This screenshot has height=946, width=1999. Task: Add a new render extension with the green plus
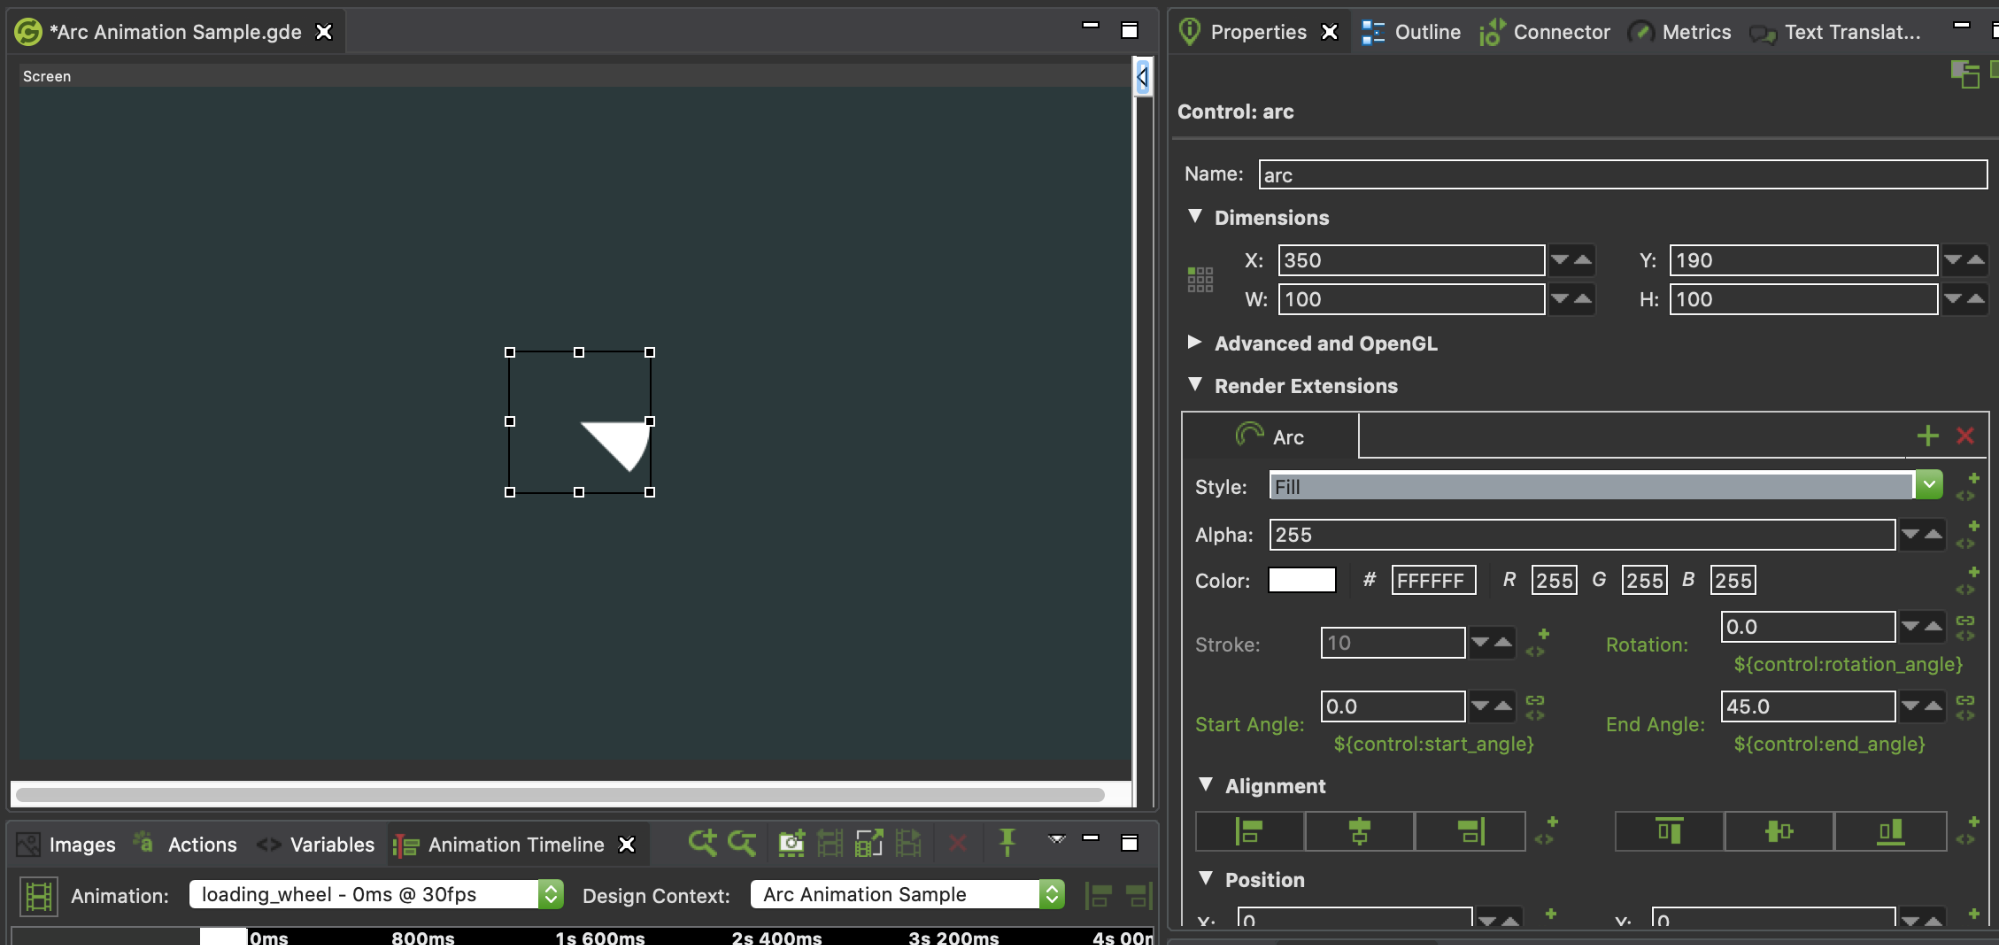pos(1928,436)
